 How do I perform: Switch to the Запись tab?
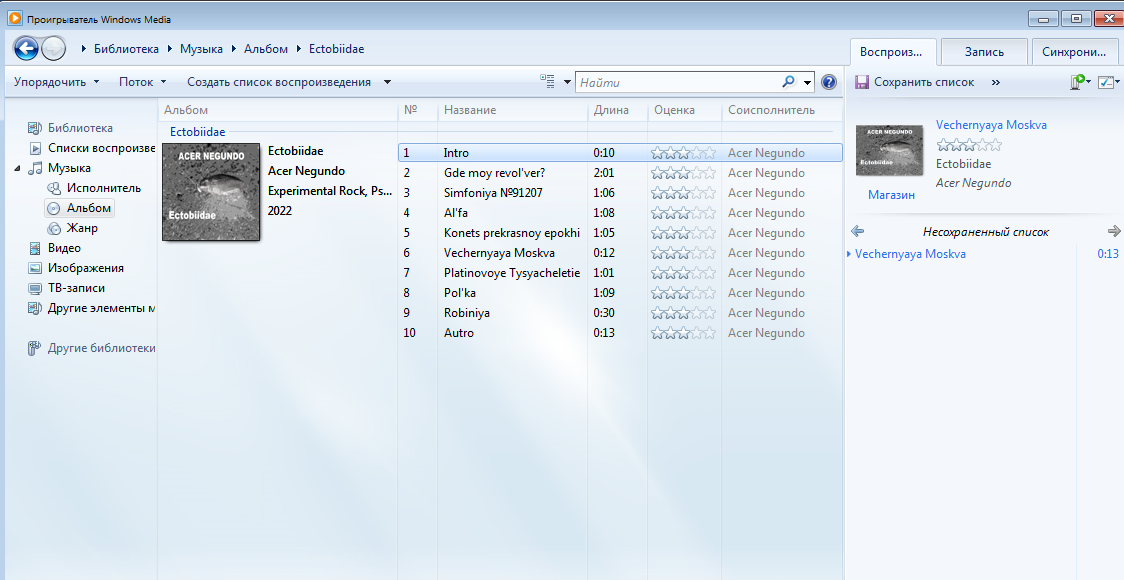coord(984,52)
